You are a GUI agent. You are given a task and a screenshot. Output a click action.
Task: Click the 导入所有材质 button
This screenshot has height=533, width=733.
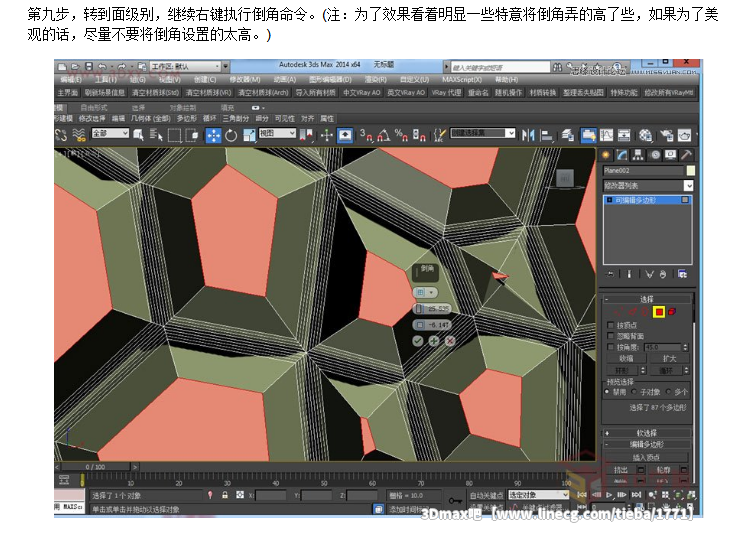pyautogui.click(x=316, y=93)
